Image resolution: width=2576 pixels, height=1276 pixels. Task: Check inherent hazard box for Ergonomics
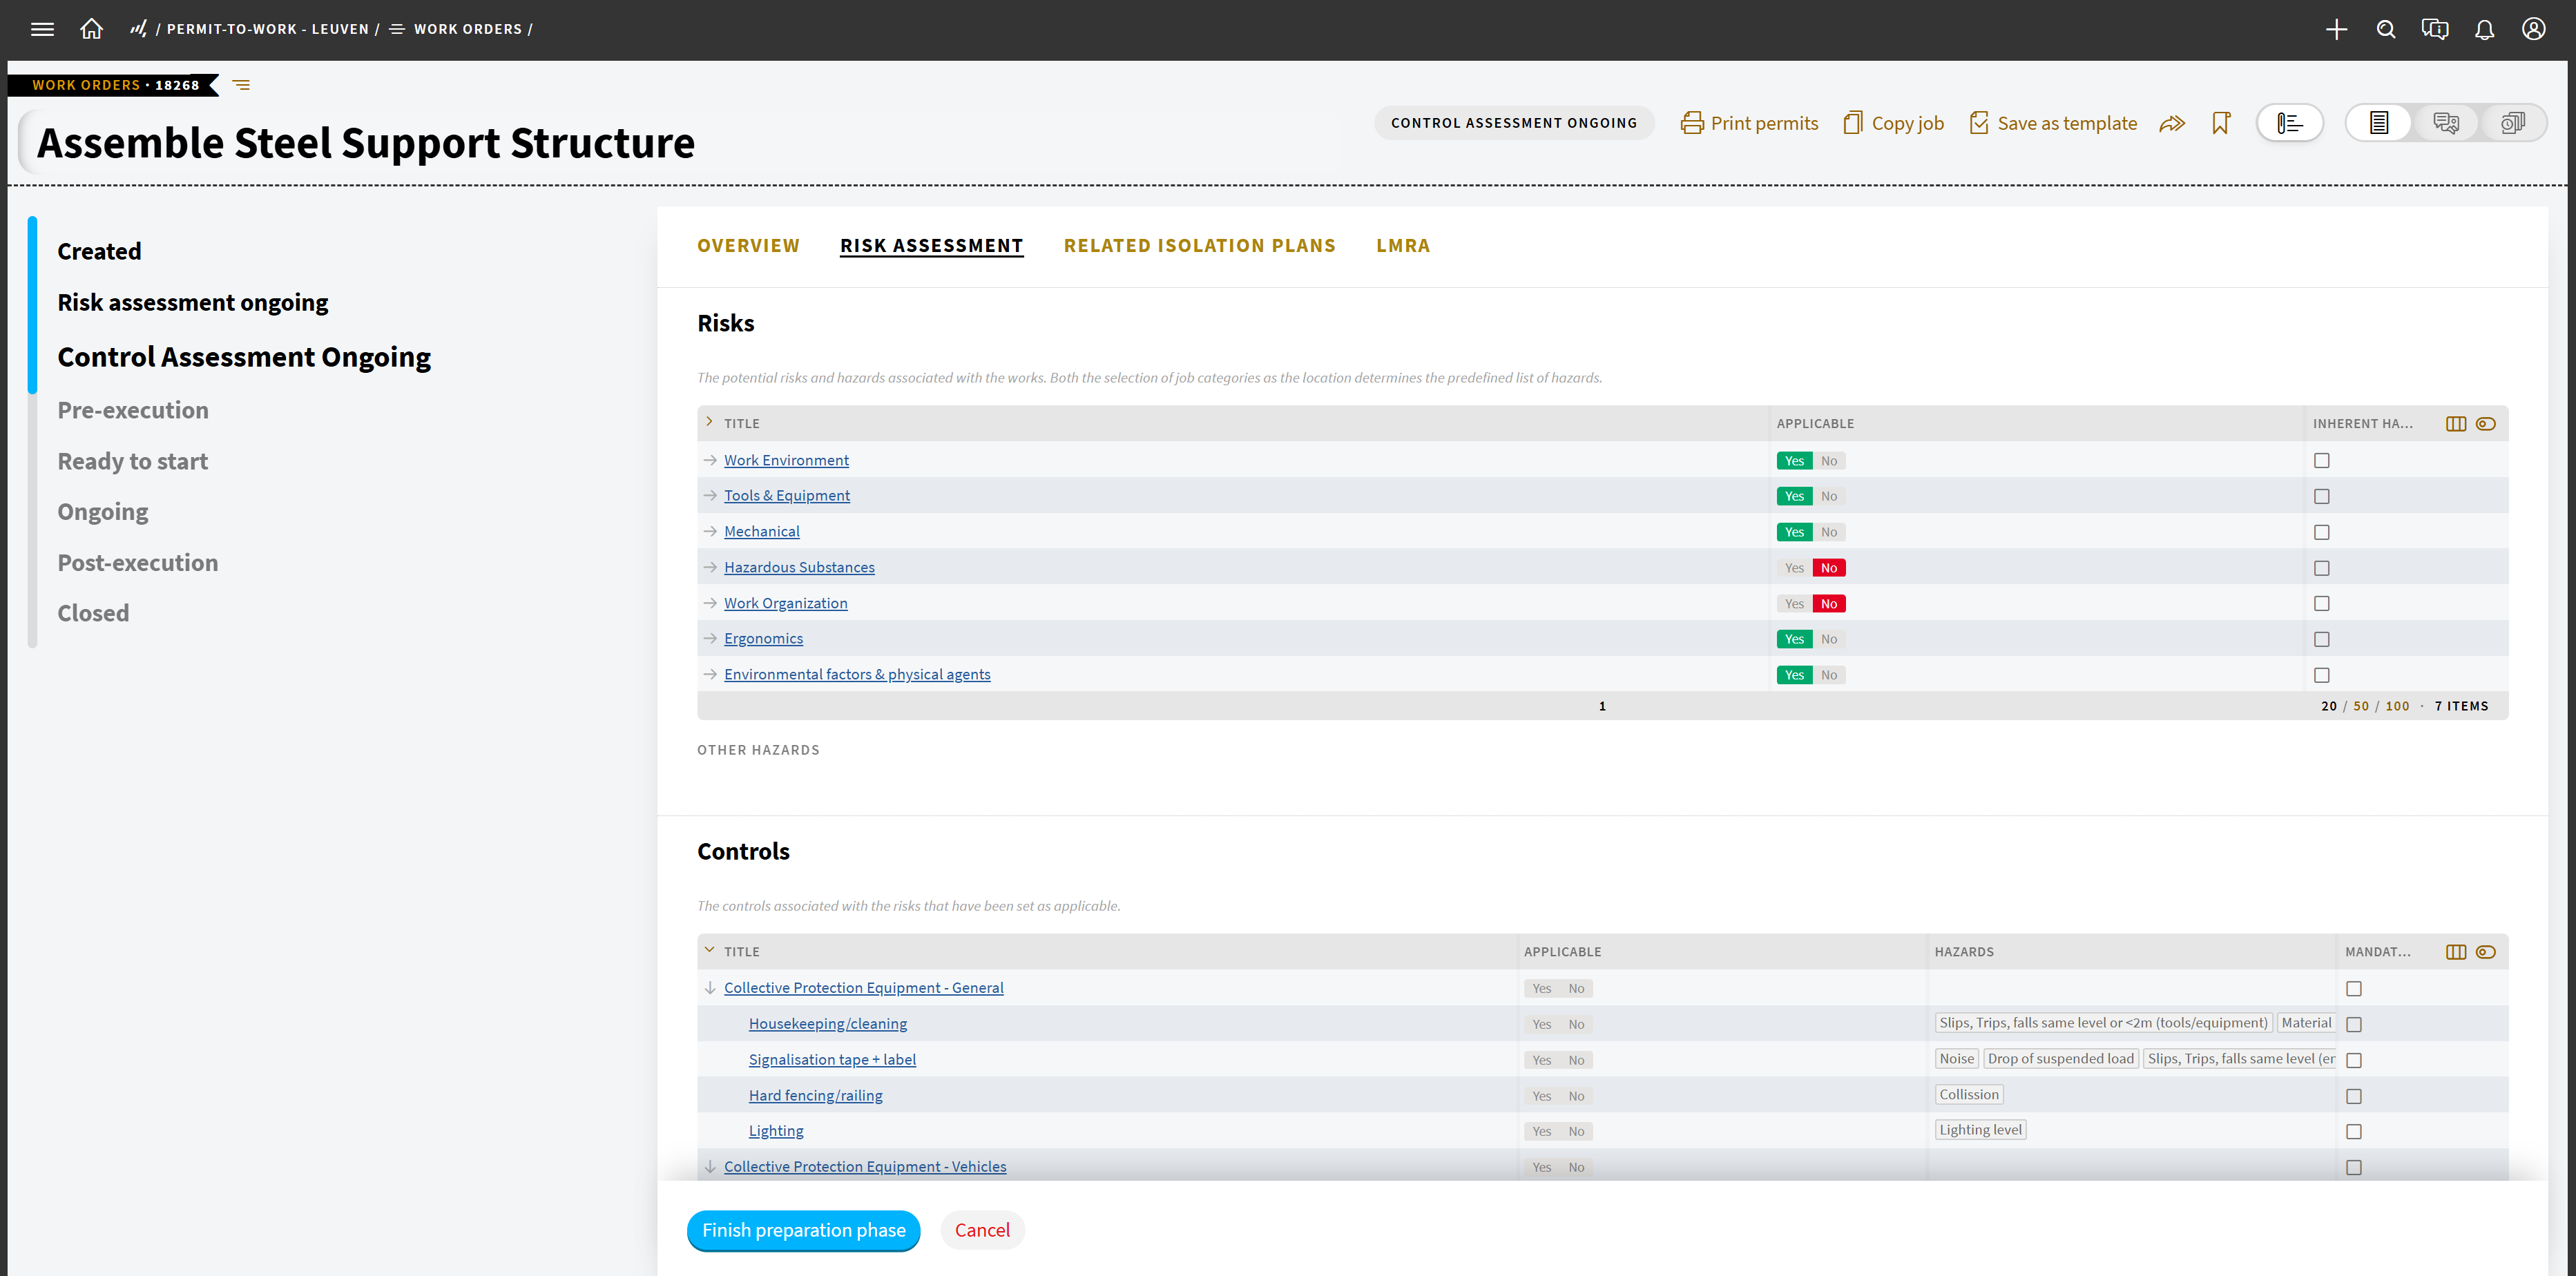2322,639
